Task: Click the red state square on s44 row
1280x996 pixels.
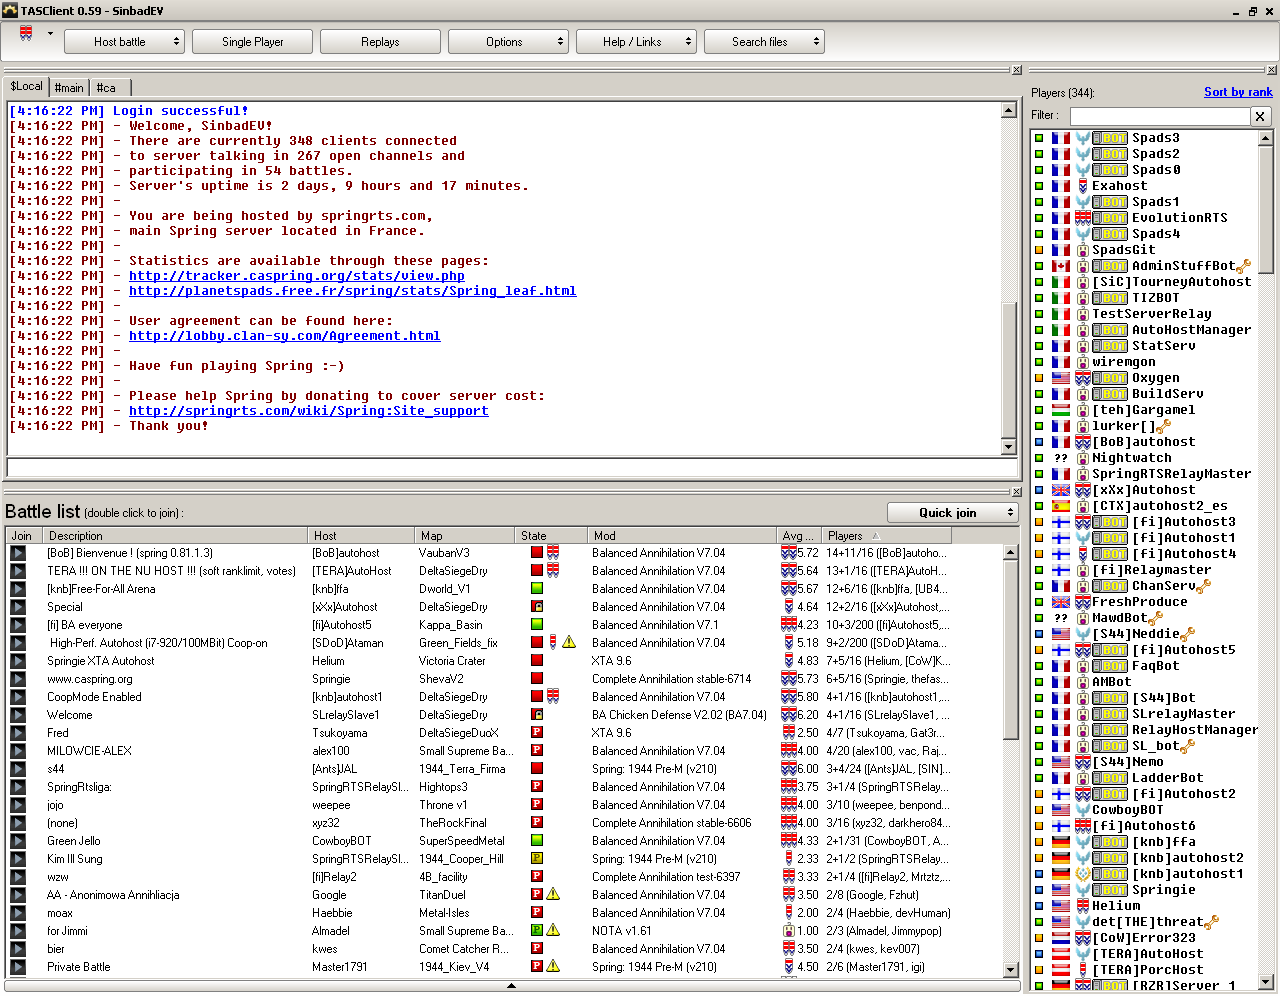Action: pos(537,768)
